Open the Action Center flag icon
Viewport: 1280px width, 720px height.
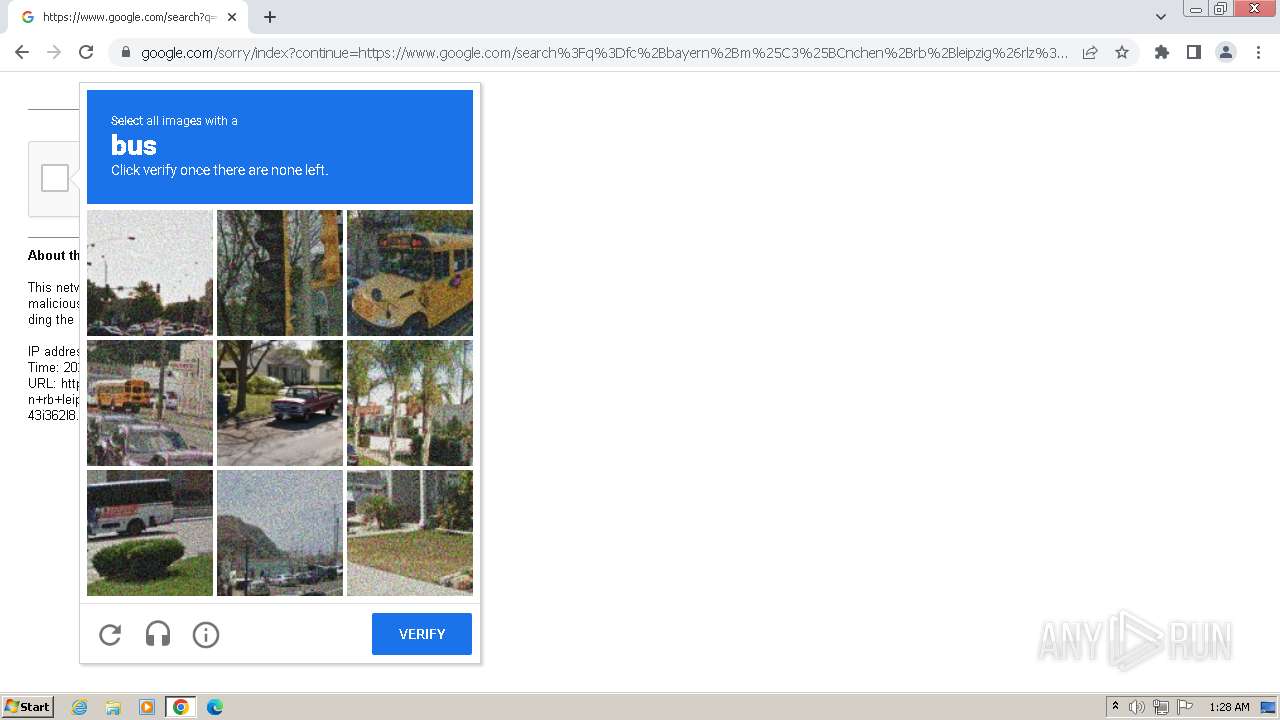click(1185, 707)
